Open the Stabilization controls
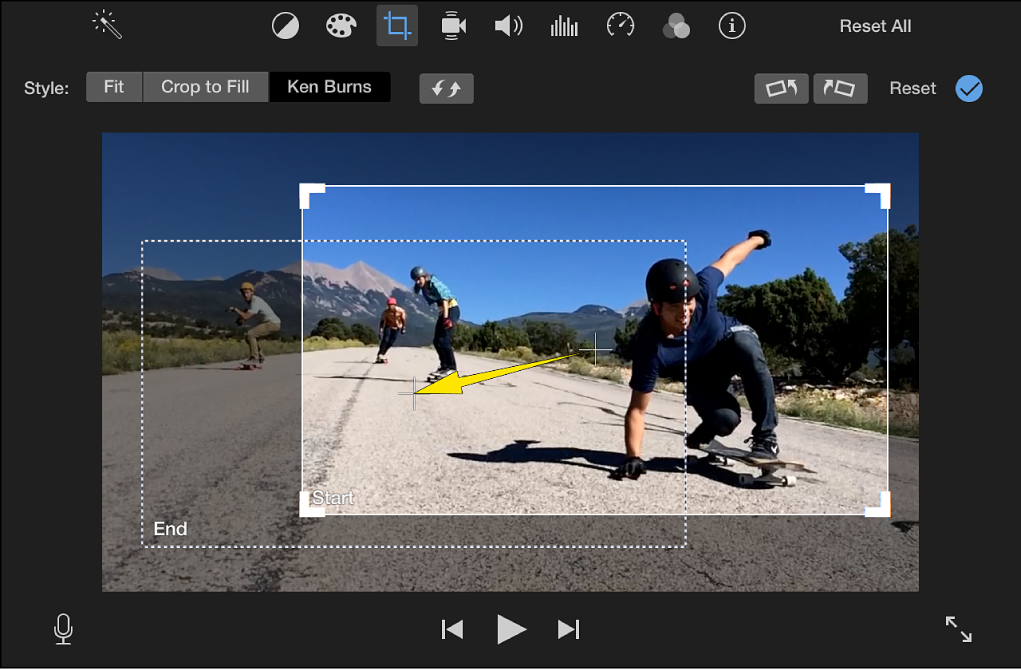 click(452, 26)
